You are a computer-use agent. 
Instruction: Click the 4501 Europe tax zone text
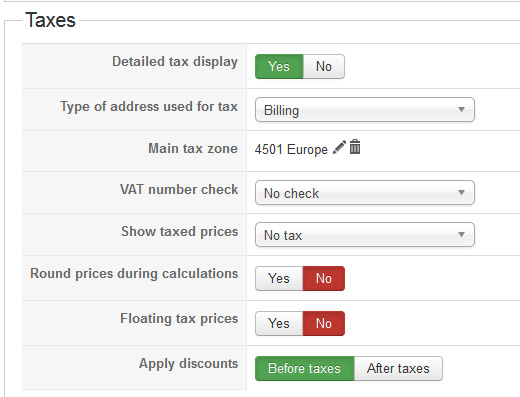click(291, 149)
